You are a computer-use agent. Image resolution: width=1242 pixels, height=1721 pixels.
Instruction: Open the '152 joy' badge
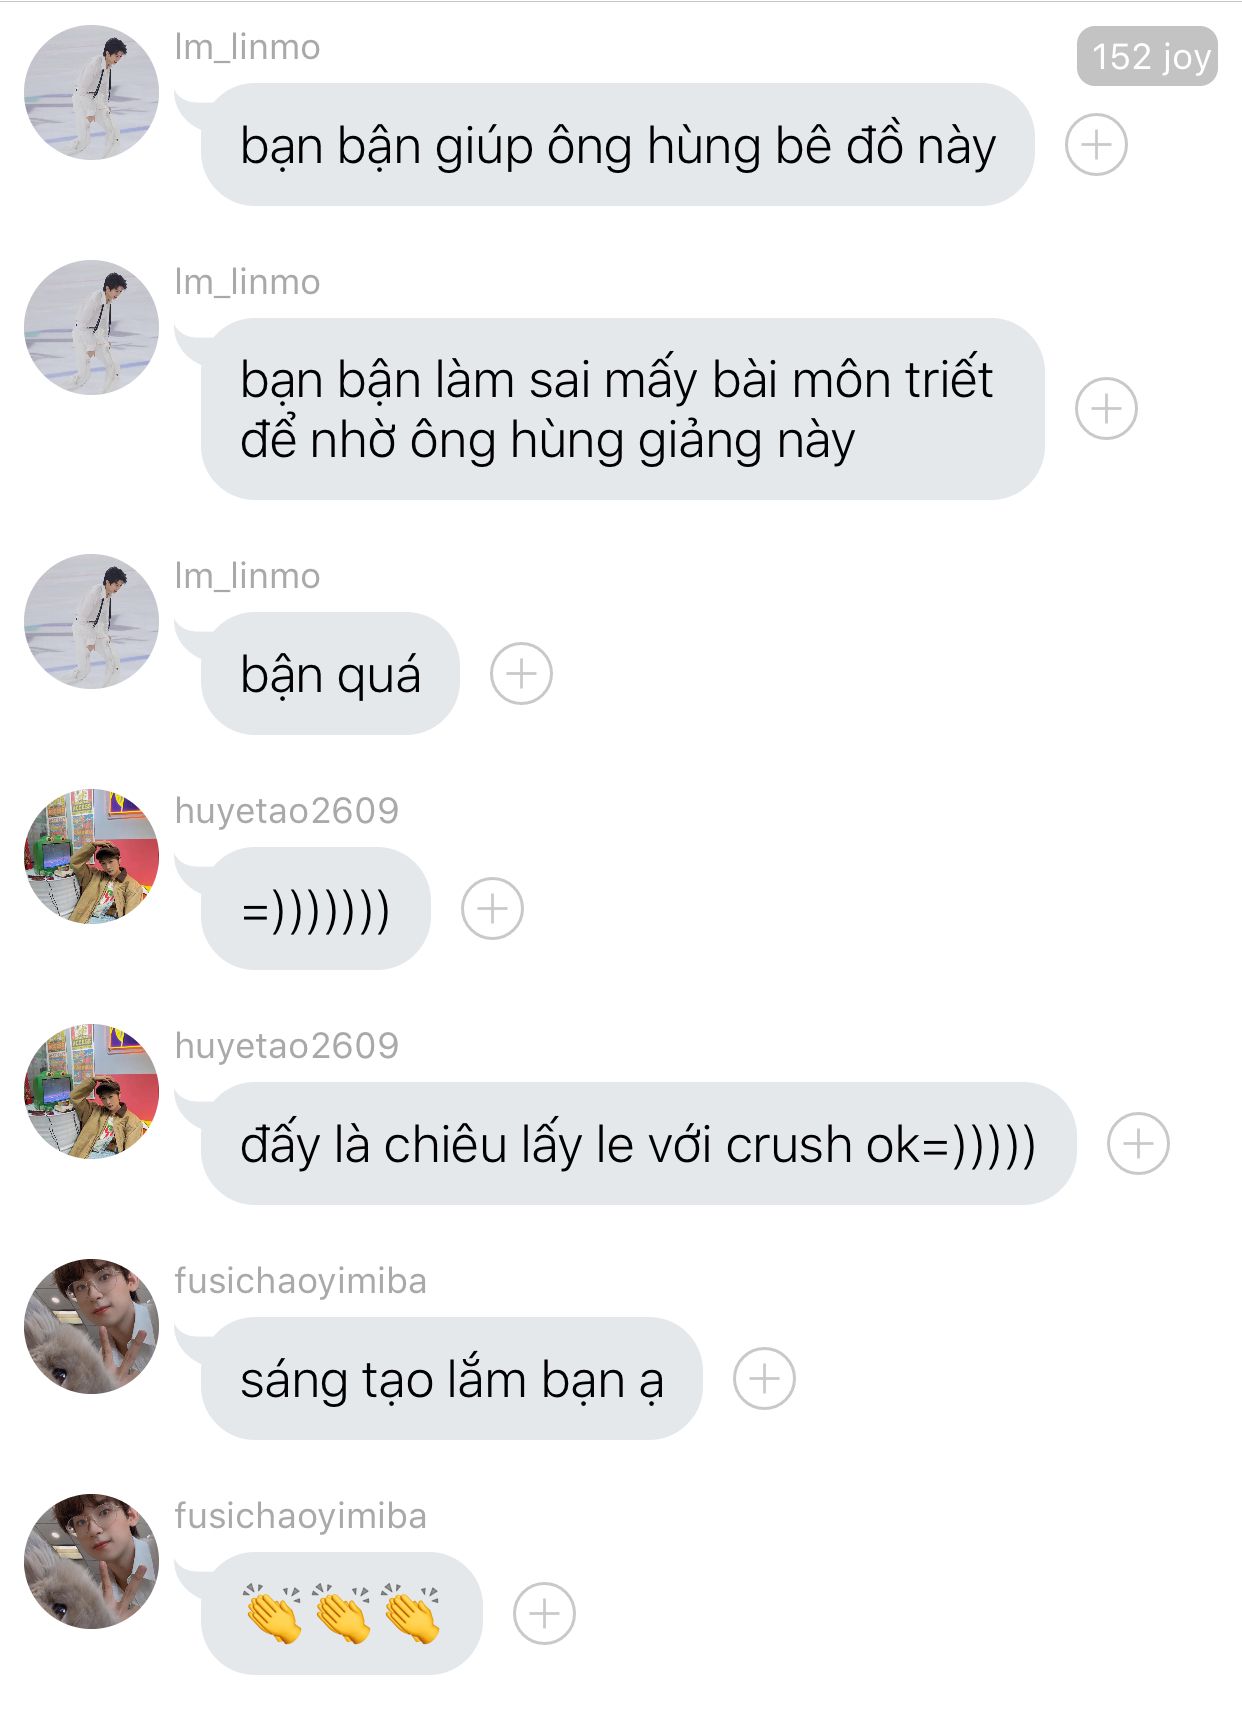click(x=1147, y=57)
